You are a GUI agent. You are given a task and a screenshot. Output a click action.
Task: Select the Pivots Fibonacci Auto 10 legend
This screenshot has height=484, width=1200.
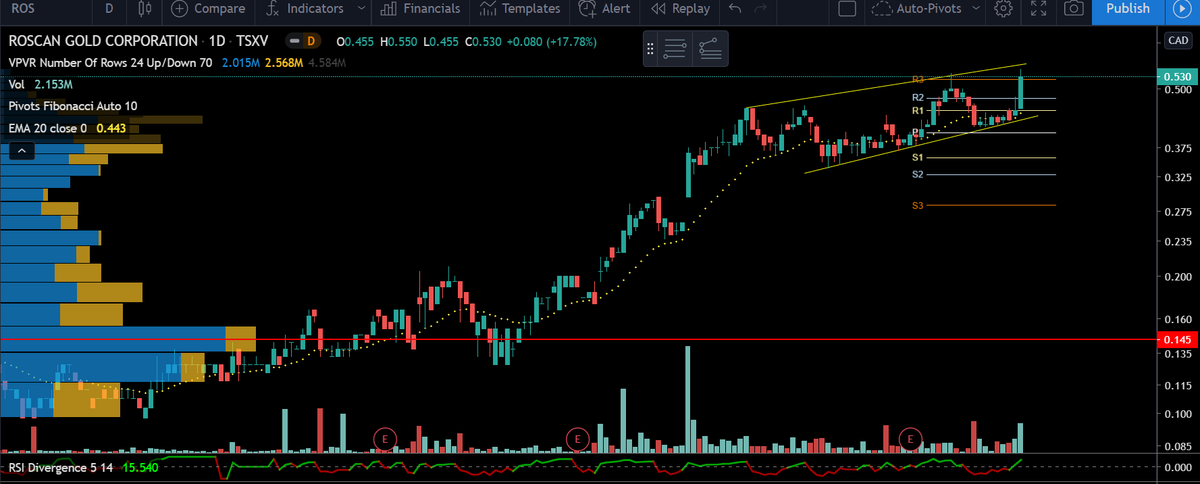pos(73,106)
